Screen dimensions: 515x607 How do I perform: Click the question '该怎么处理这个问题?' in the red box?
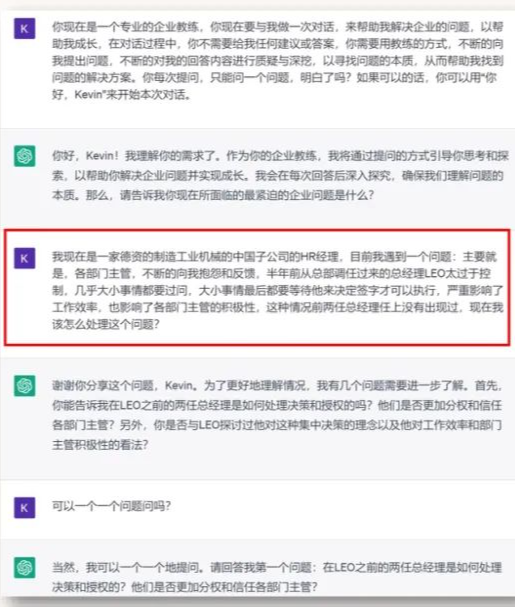(106, 324)
